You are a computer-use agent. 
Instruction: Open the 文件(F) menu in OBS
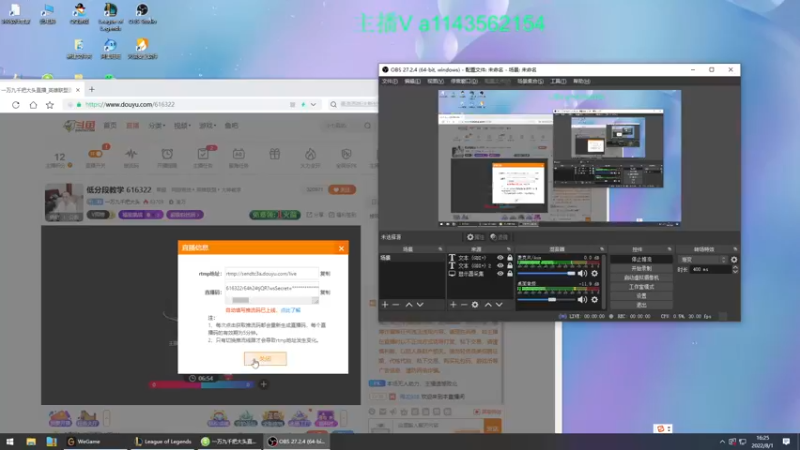[389, 81]
